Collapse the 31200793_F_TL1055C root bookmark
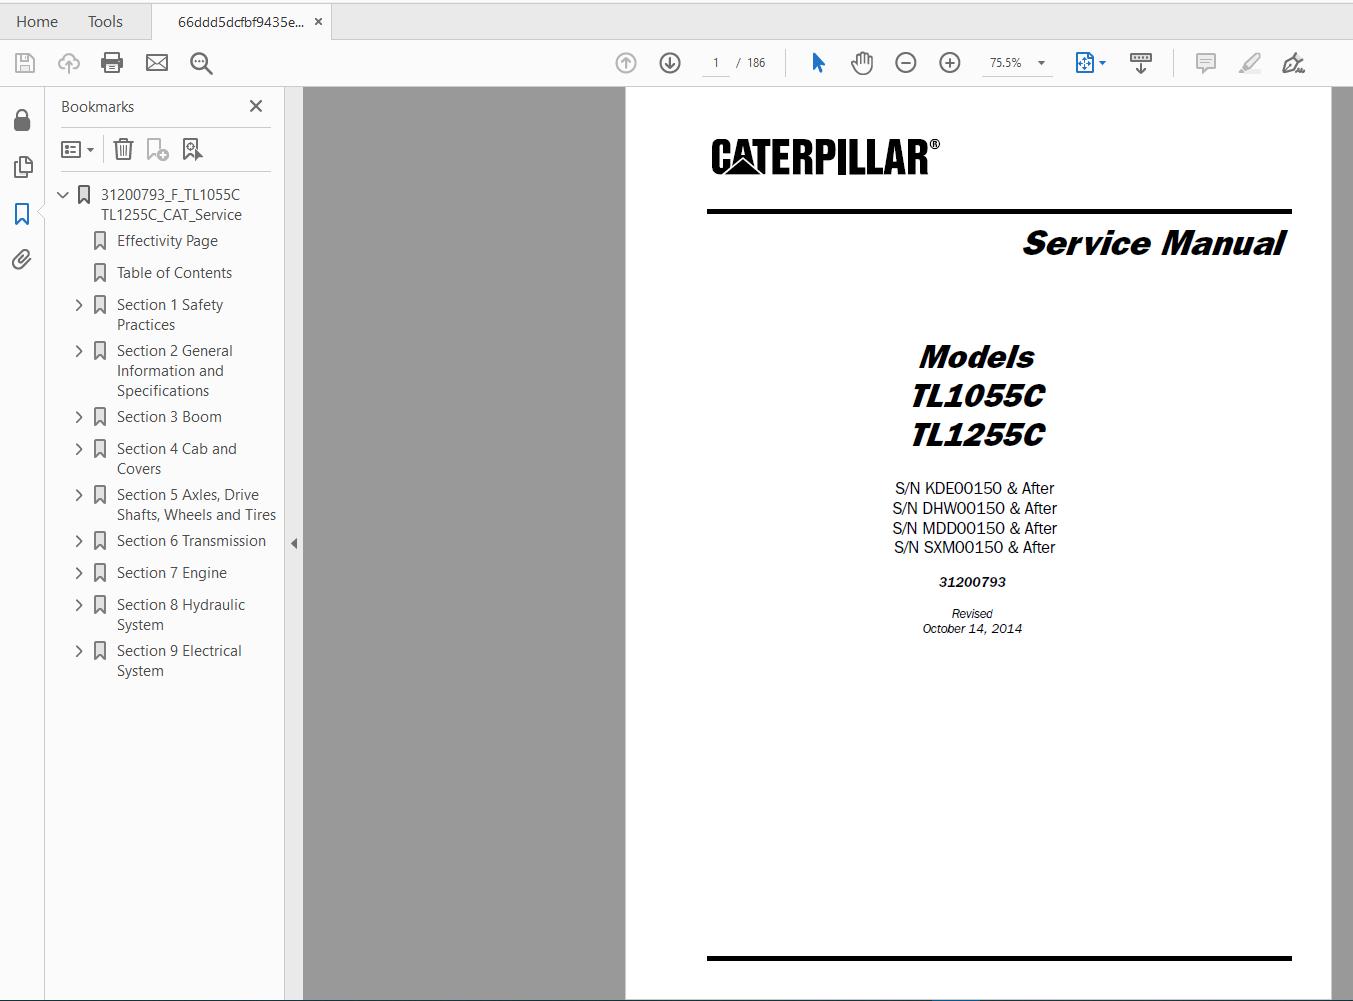Screen dimensions: 1353x1001 63,195
